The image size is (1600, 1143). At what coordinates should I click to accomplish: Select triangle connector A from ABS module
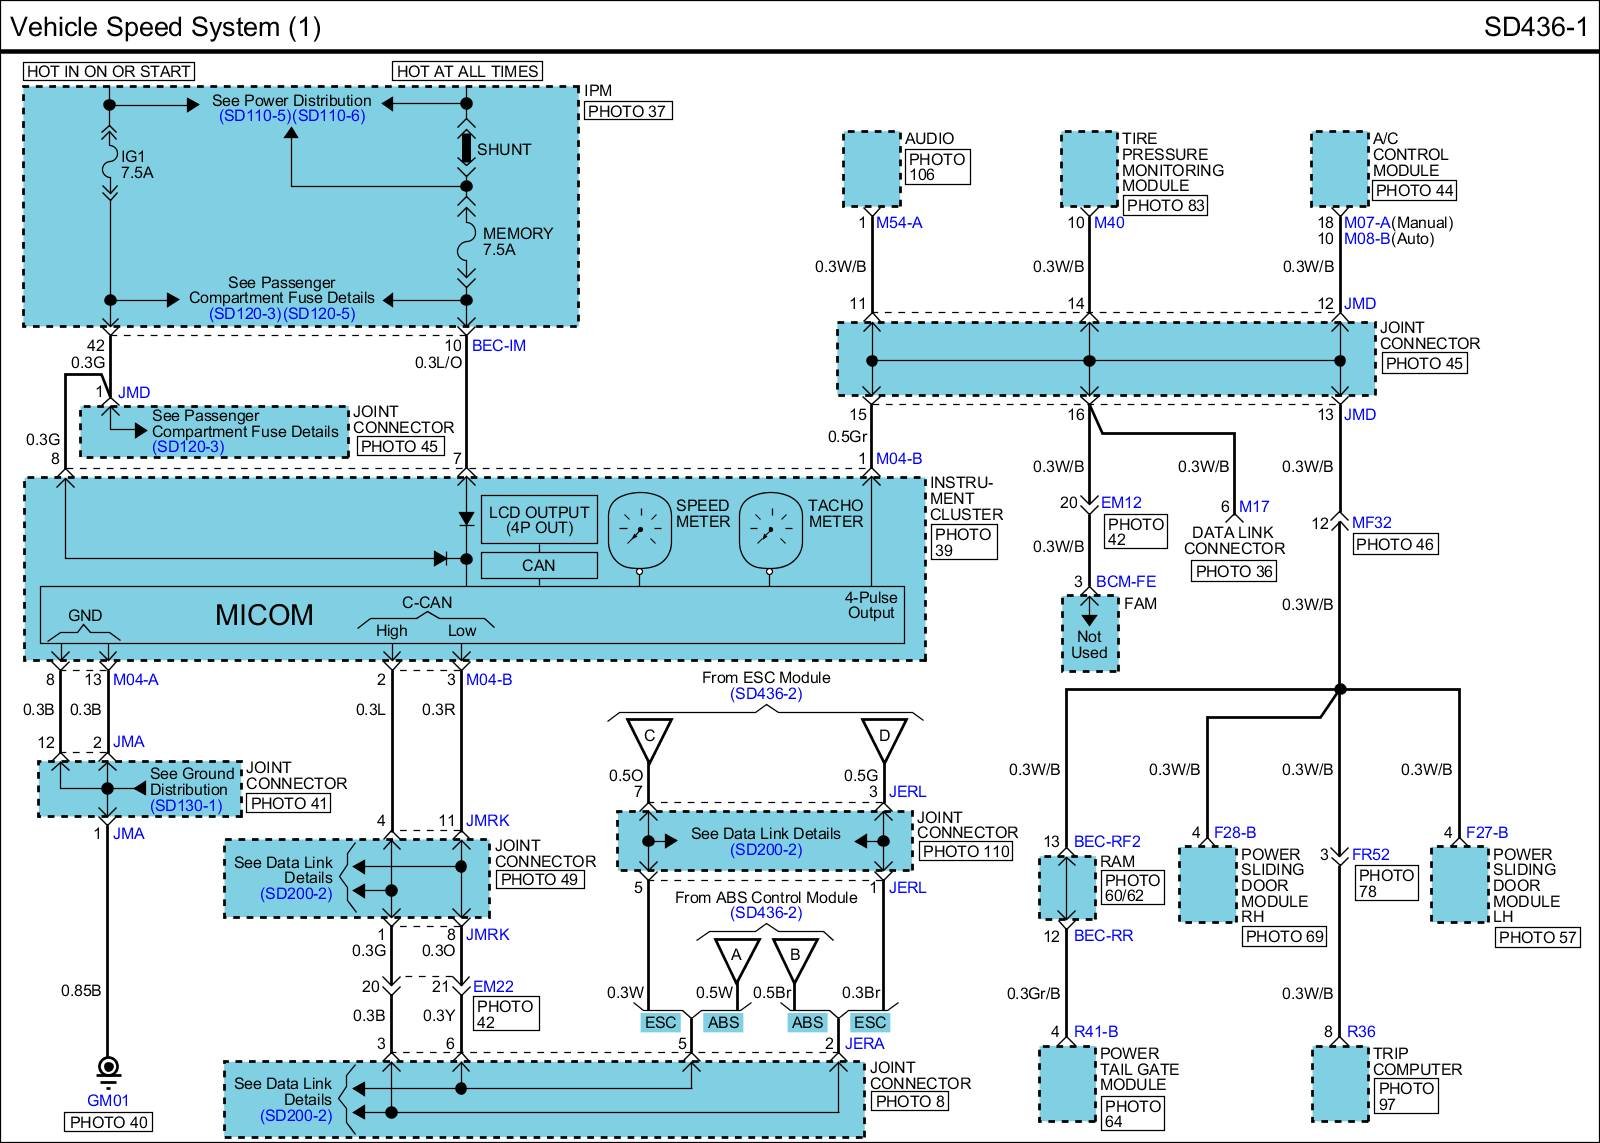click(736, 959)
